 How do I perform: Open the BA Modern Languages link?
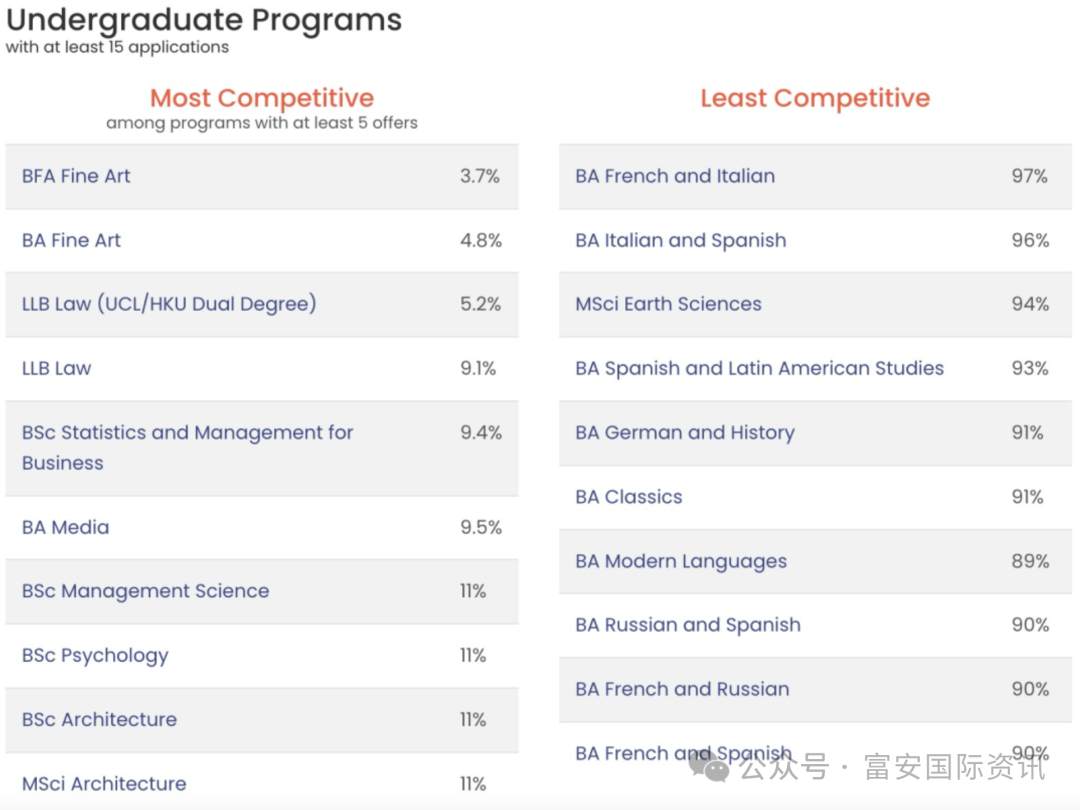[681, 561]
